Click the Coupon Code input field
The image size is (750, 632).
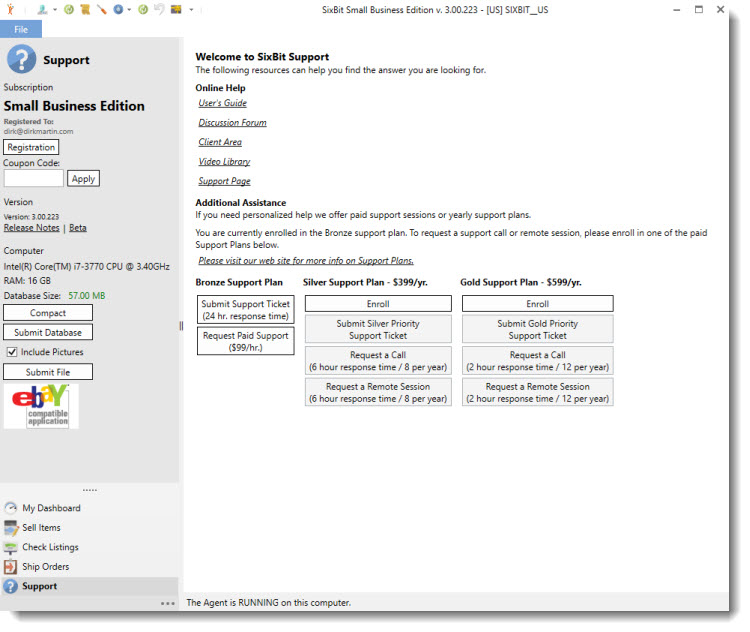pos(34,179)
